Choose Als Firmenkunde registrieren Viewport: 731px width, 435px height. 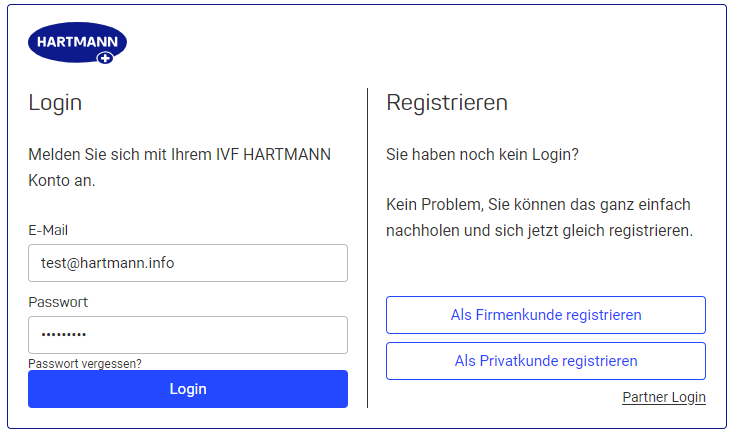pos(546,315)
